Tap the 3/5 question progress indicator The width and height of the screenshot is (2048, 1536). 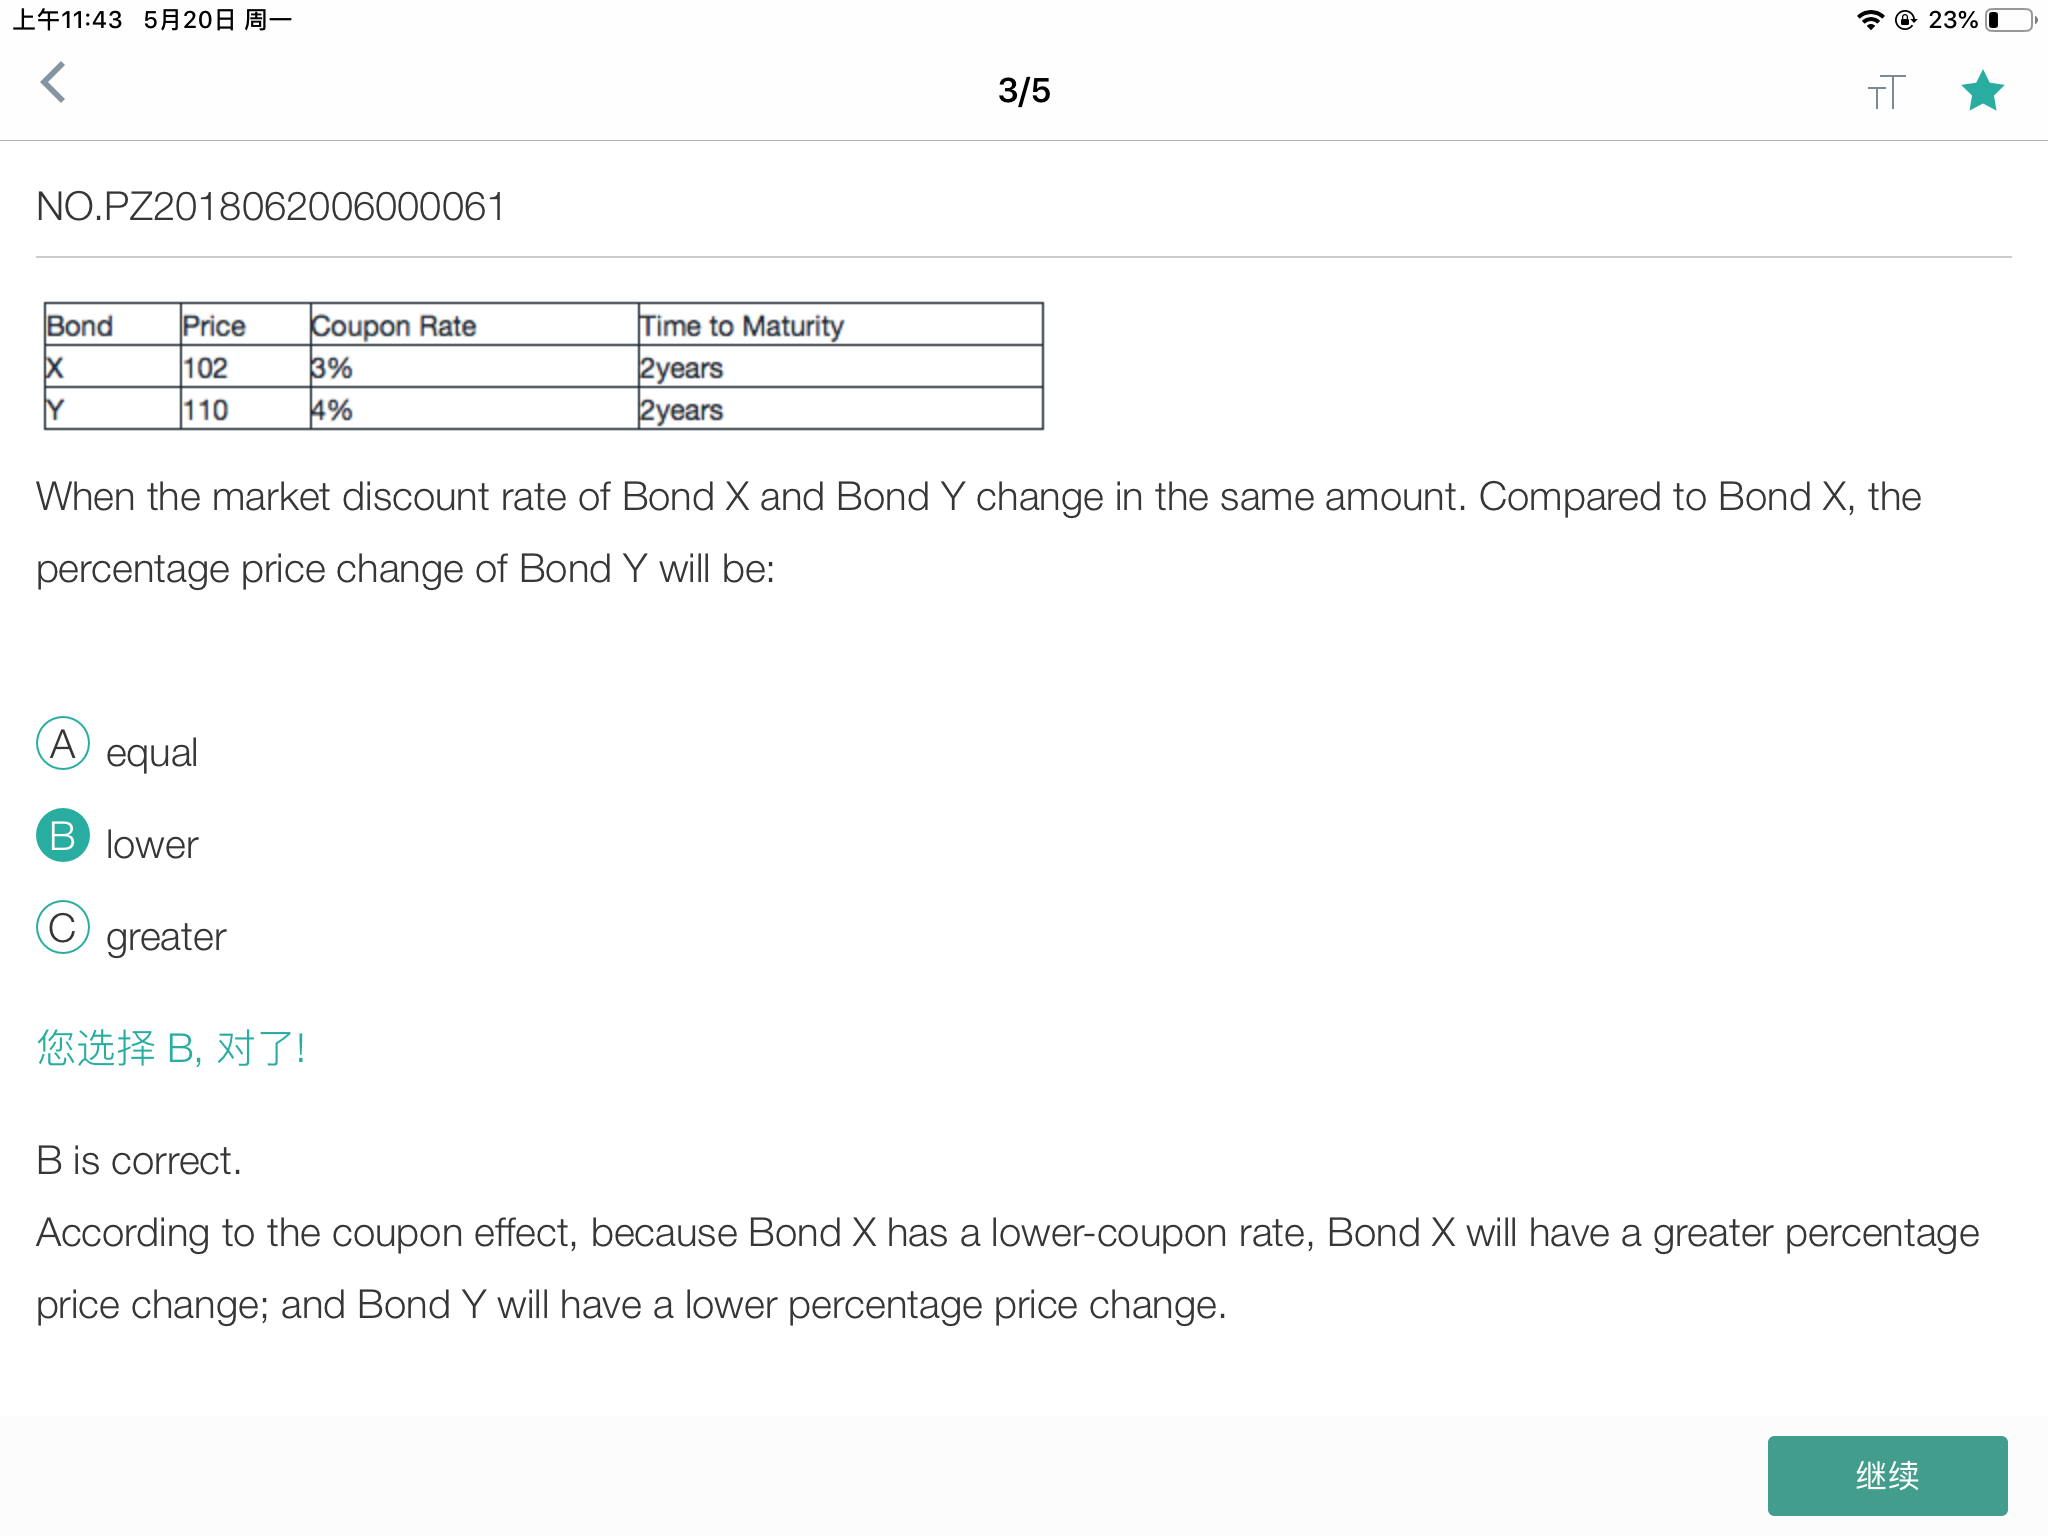pos(1024,91)
